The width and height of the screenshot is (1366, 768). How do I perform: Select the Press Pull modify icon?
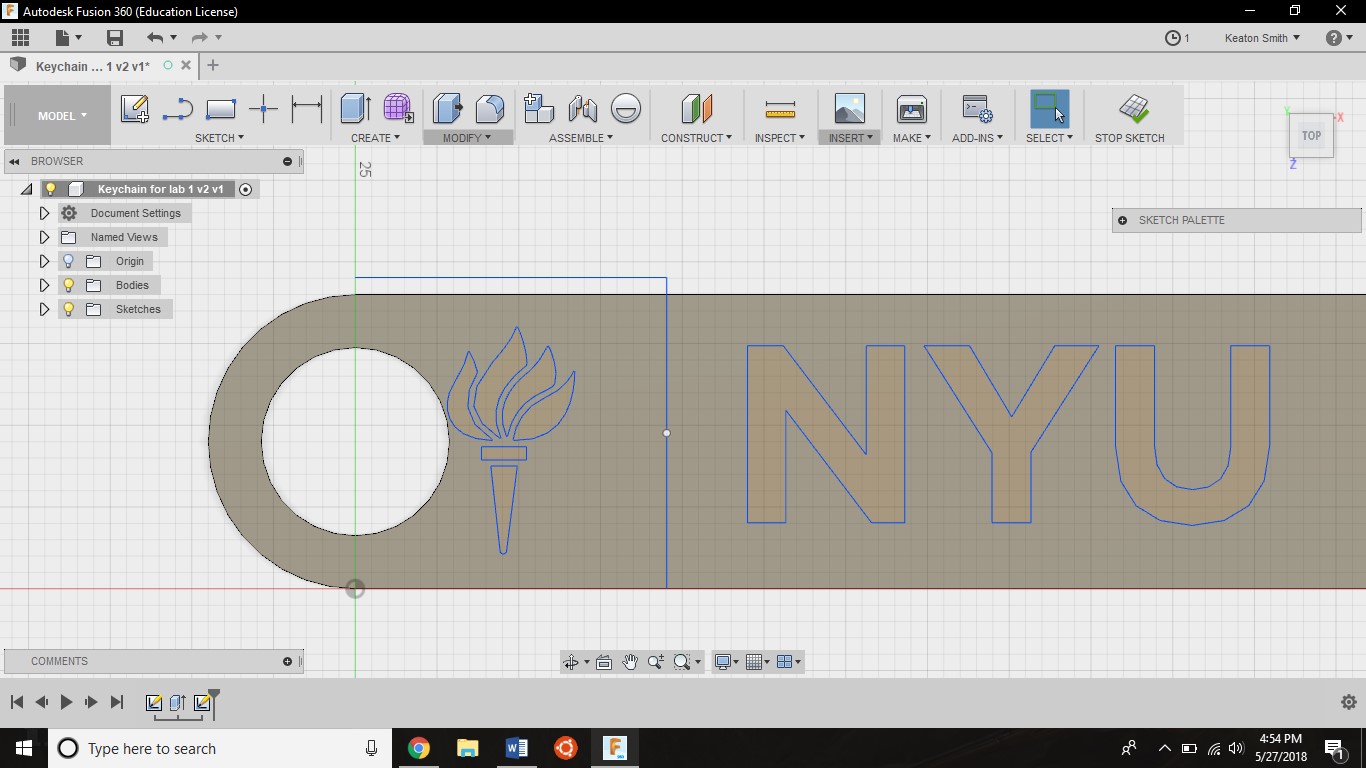pos(447,108)
